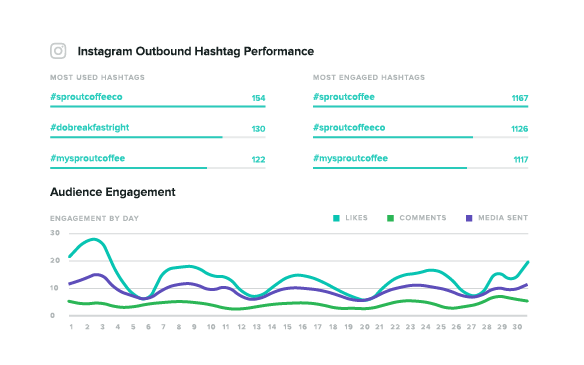Screen dimensions: 584x365
Task: Toggle the MEDIA SENT legend label
Action: pyautogui.click(x=503, y=218)
